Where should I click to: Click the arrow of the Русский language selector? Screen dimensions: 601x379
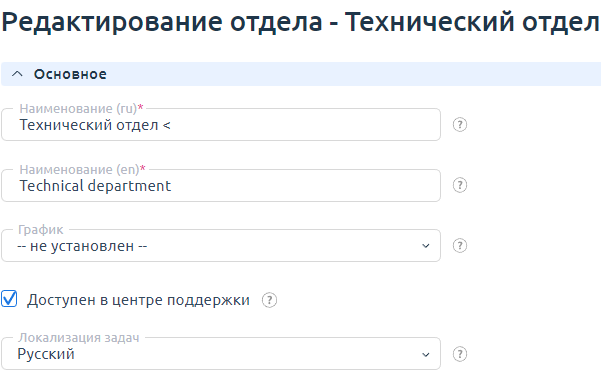pyautogui.click(x=425, y=354)
